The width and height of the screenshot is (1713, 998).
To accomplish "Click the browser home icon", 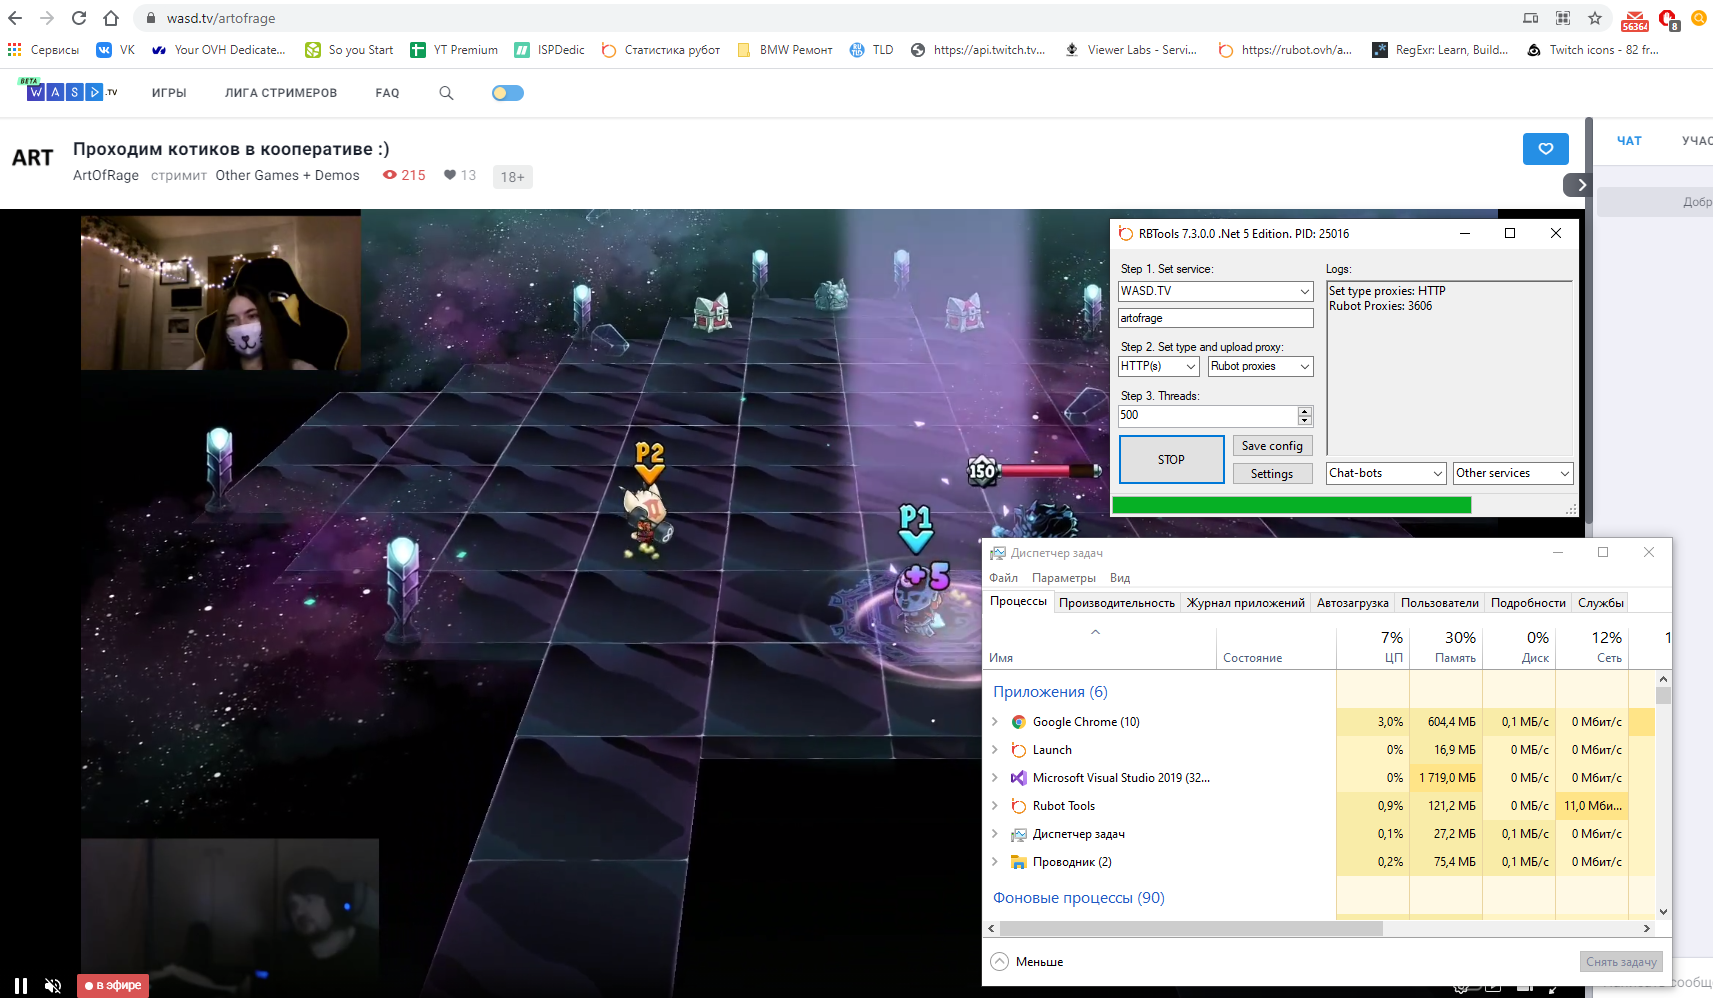I will [111, 18].
